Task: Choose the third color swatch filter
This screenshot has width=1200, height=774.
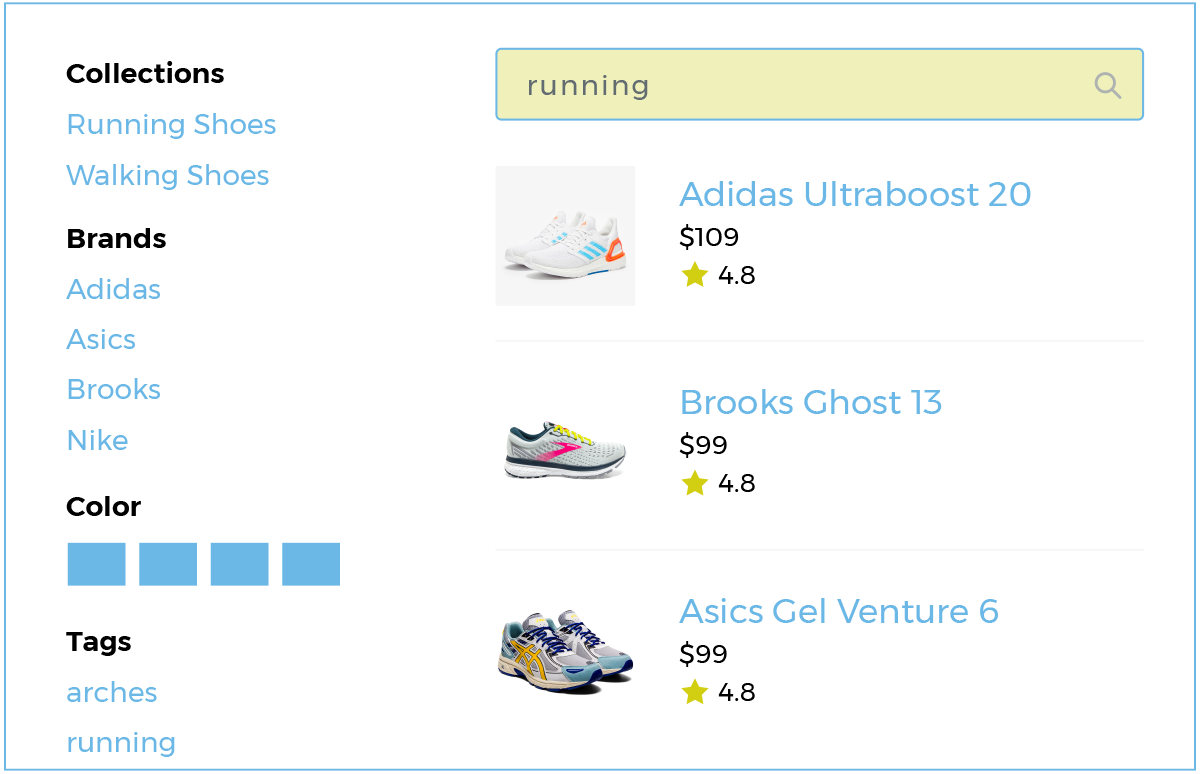Action: click(x=239, y=564)
